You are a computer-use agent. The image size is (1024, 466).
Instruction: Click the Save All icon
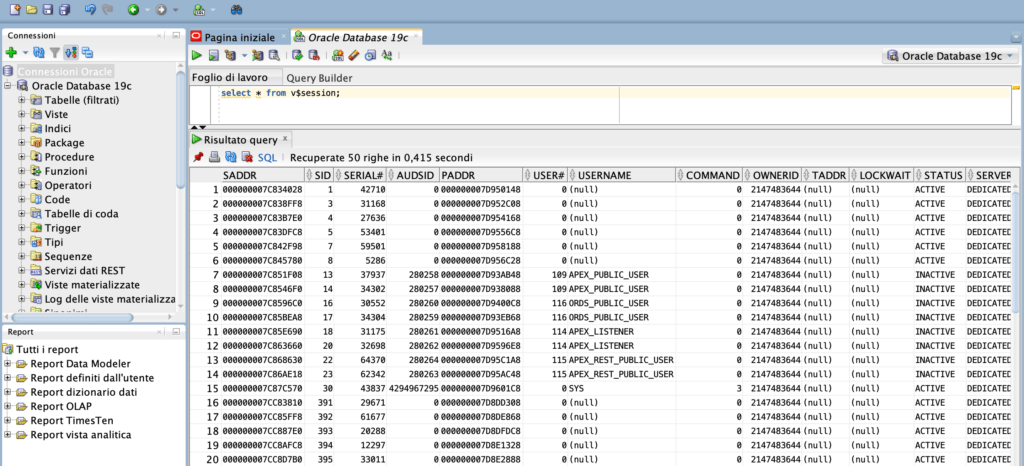pyautogui.click(x=64, y=10)
